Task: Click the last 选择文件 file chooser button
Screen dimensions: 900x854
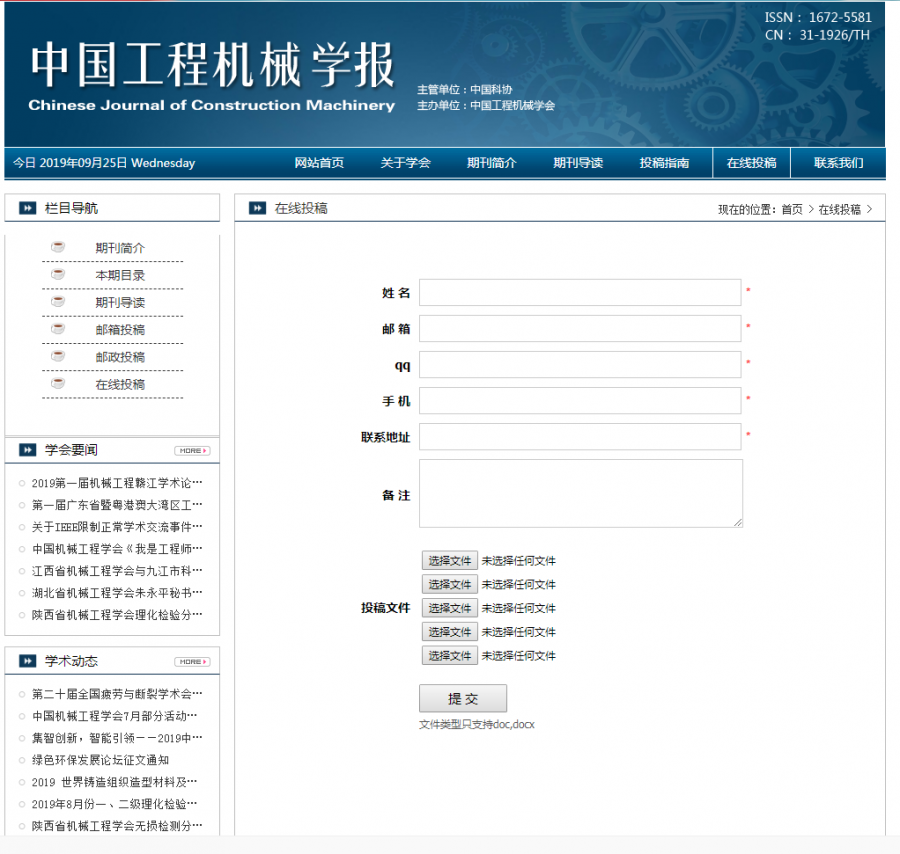Action: click(x=448, y=656)
